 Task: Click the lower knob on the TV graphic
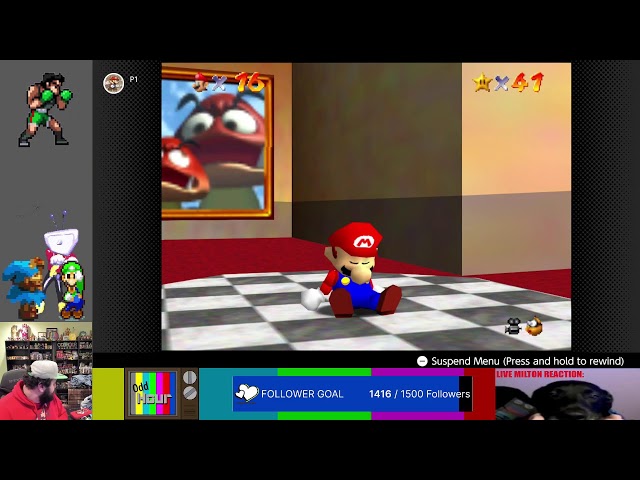click(x=189, y=393)
